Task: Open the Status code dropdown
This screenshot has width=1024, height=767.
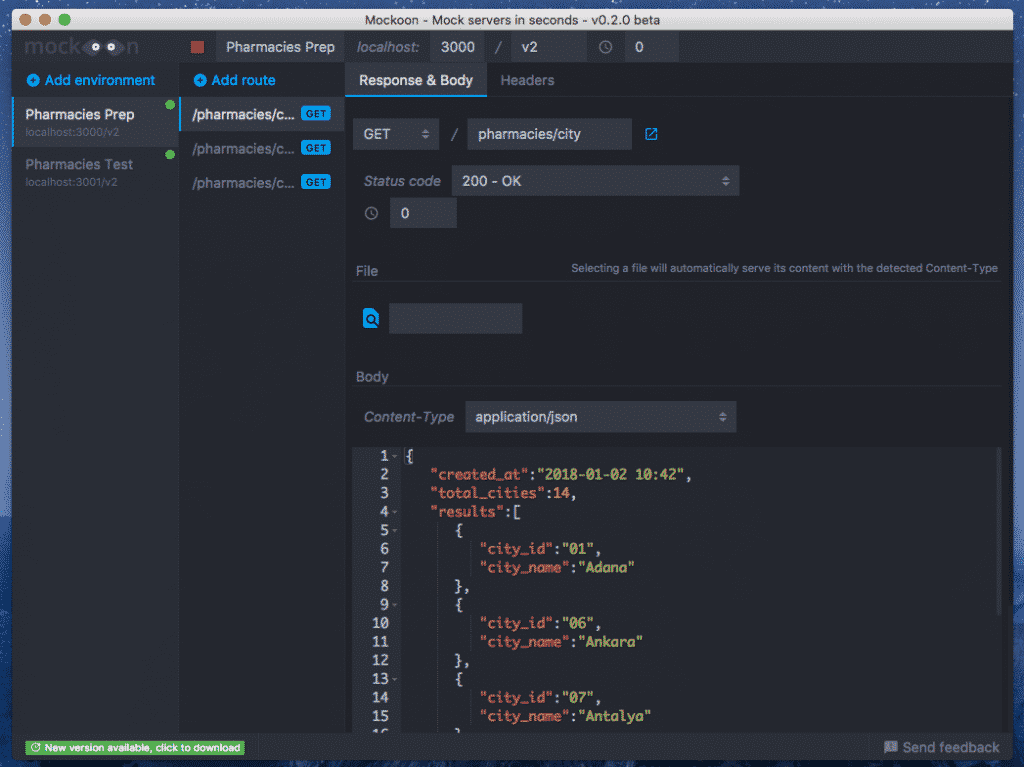Action: (x=595, y=180)
